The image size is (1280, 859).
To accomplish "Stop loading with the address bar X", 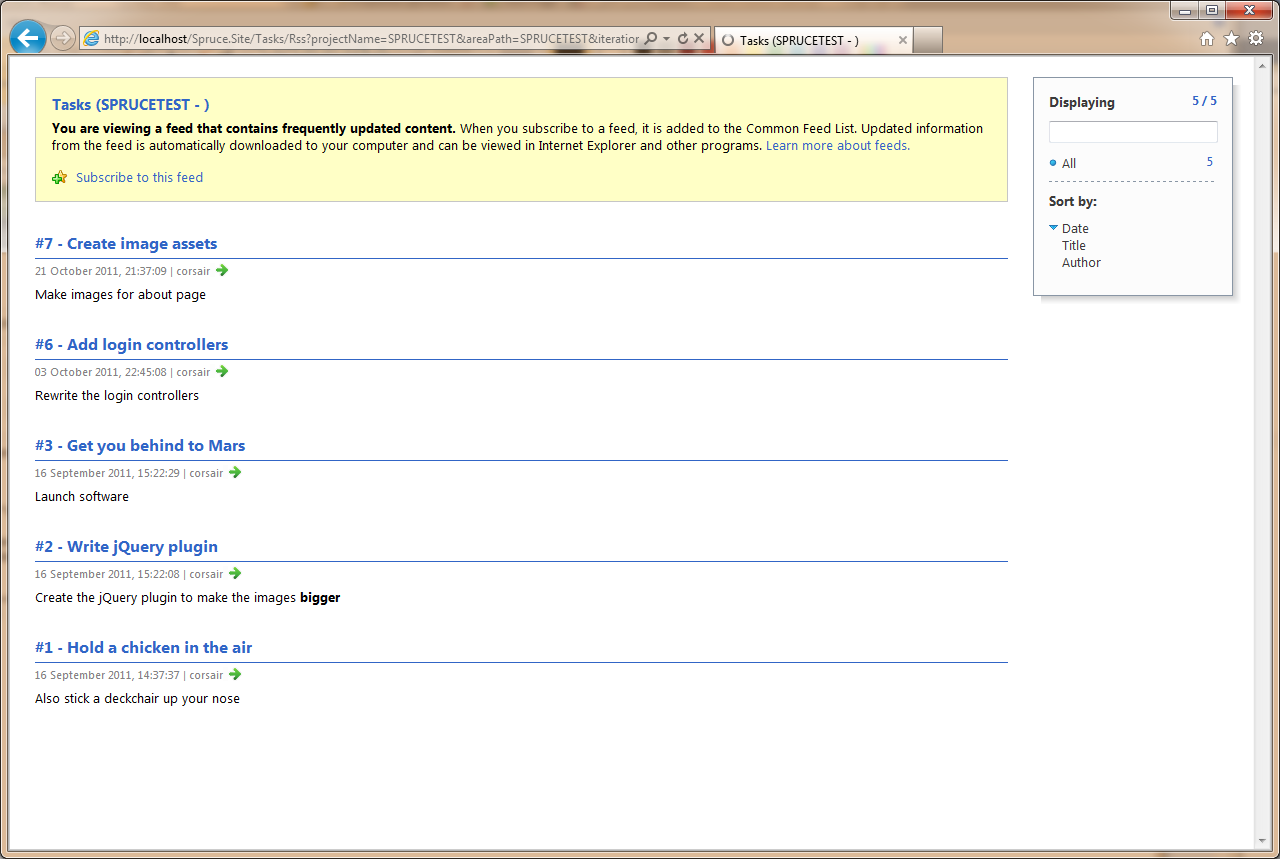I will click(699, 39).
